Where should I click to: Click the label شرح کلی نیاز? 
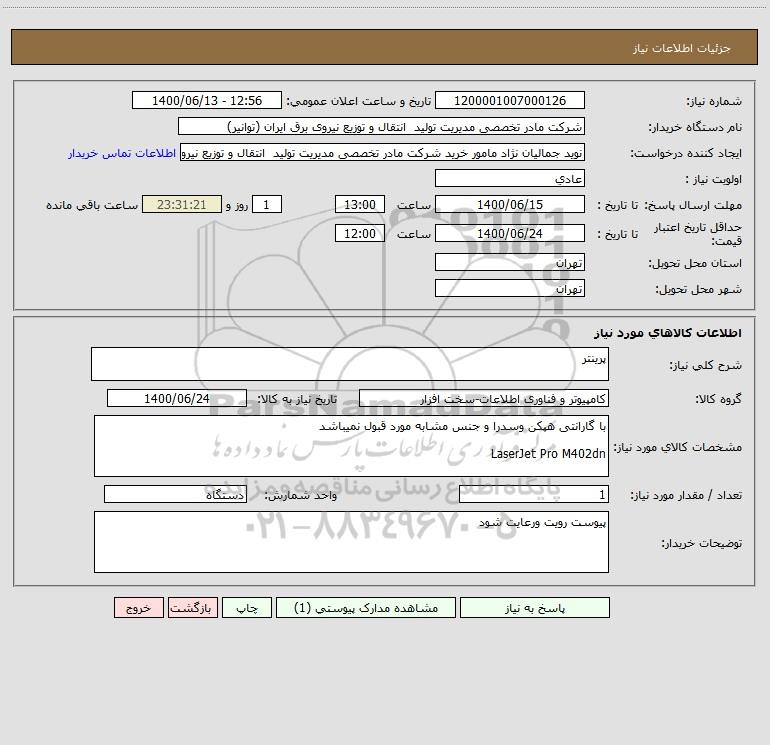point(706,365)
